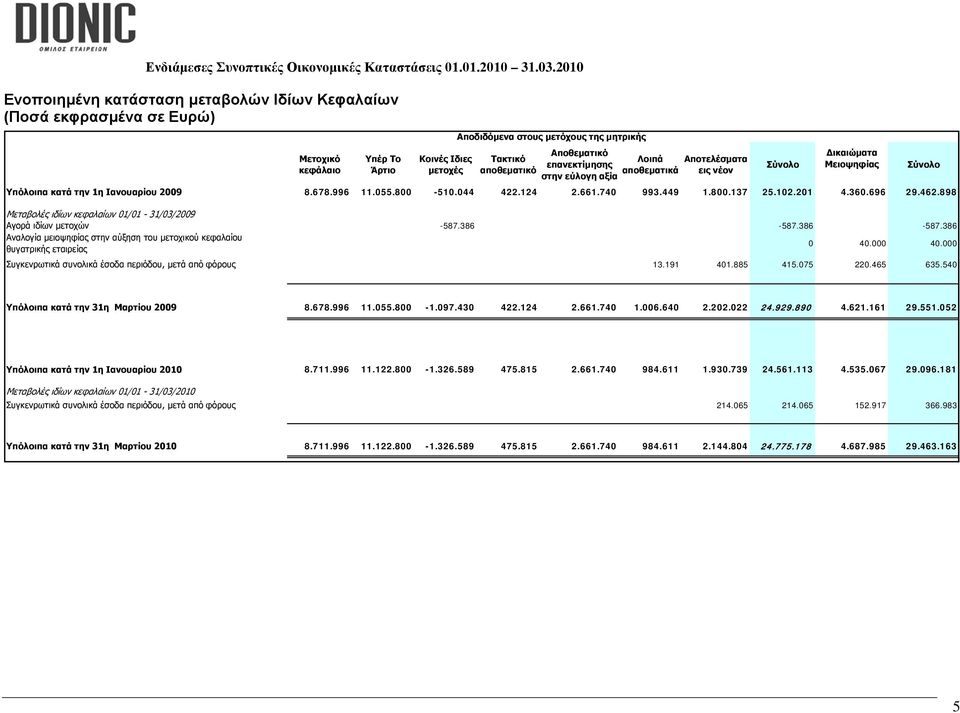Click the total '25.102.201'

pos(787,192)
